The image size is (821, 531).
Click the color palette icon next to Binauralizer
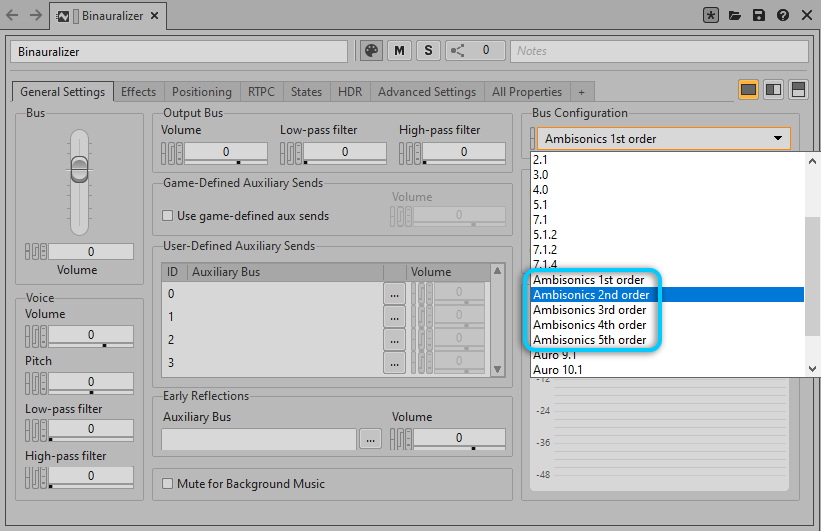point(370,51)
